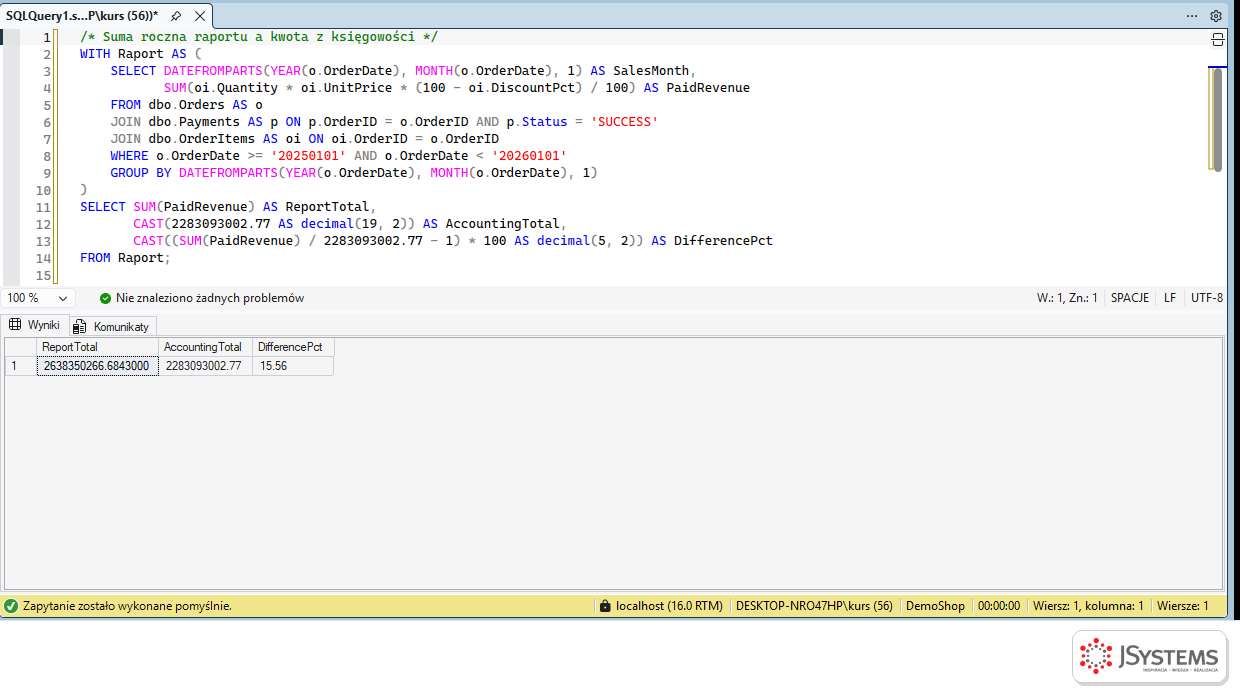Viewport: 1240px width, 692px height.
Task: Open the gear settings icon
Action: (1216, 16)
